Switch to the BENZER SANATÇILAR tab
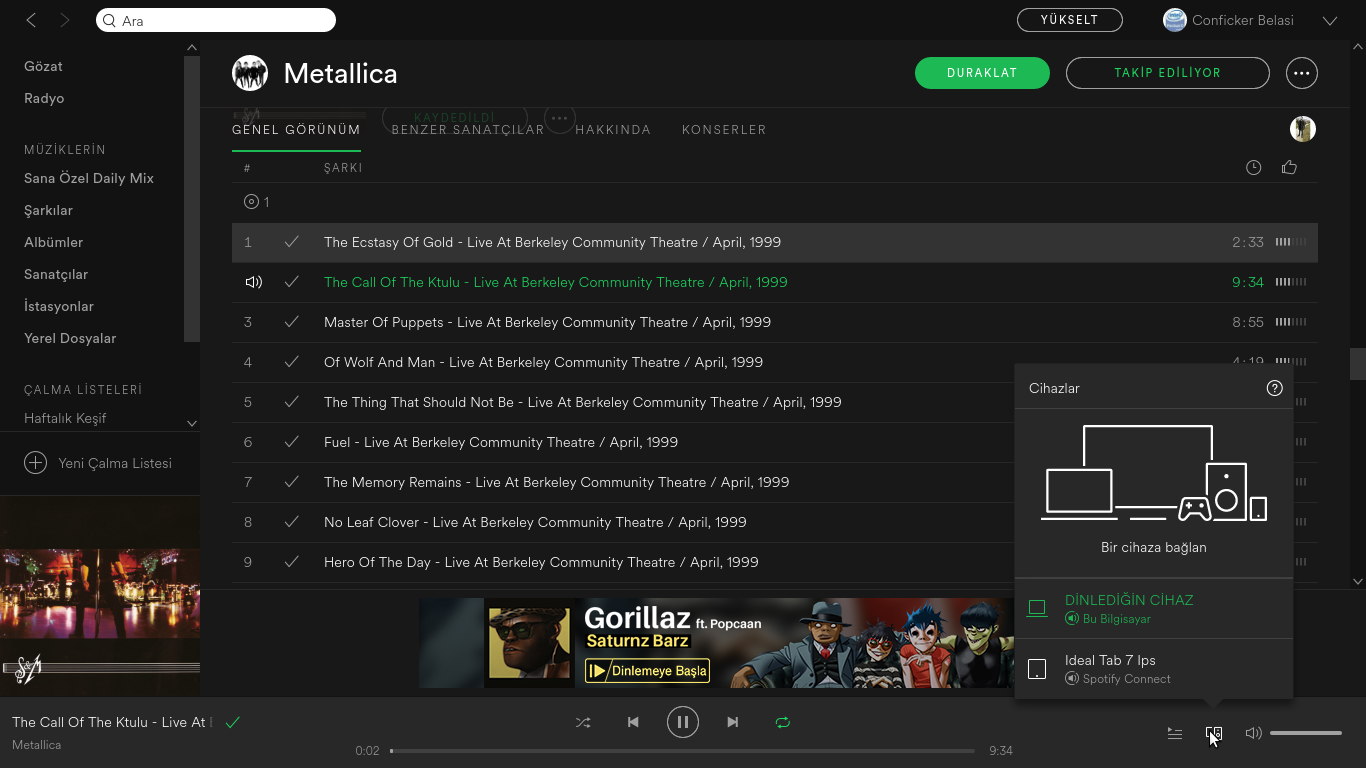Viewport: 1366px width, 768px height. (x=468, y=130)
